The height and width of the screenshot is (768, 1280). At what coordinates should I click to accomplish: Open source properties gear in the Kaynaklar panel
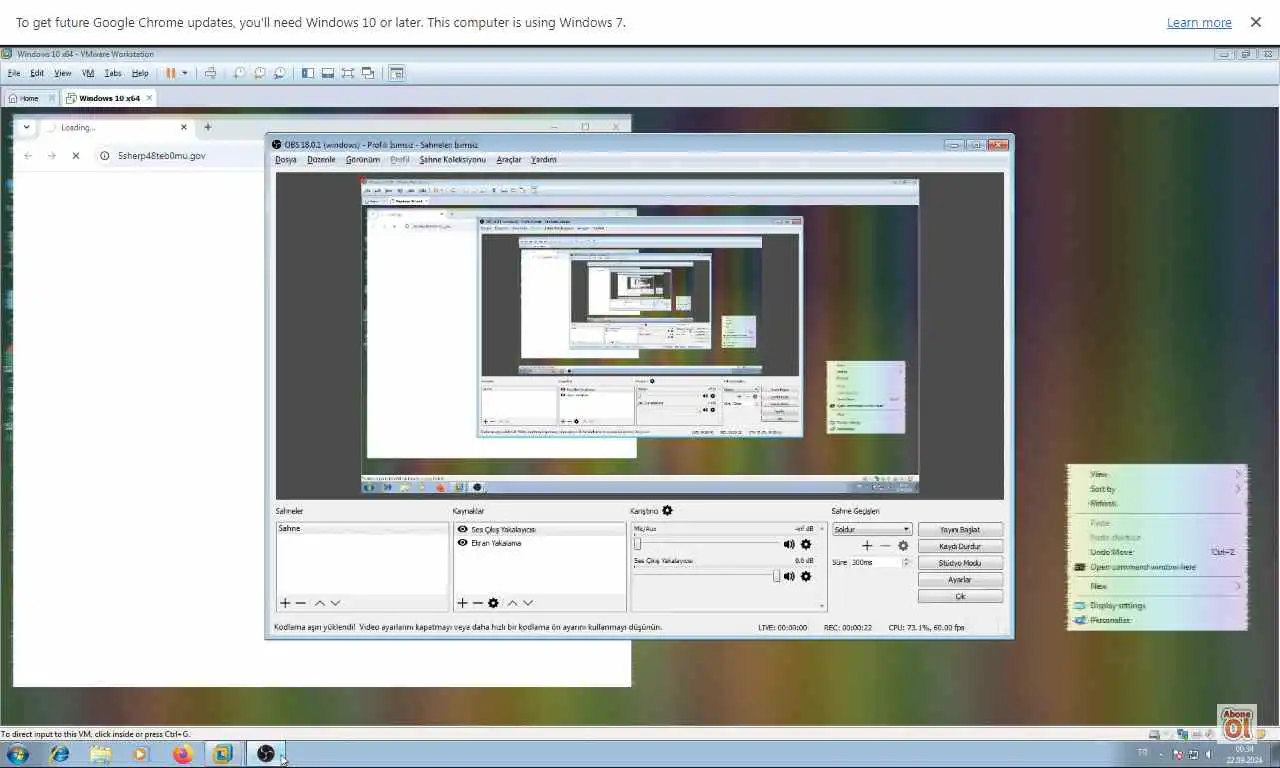click(493, 603)
